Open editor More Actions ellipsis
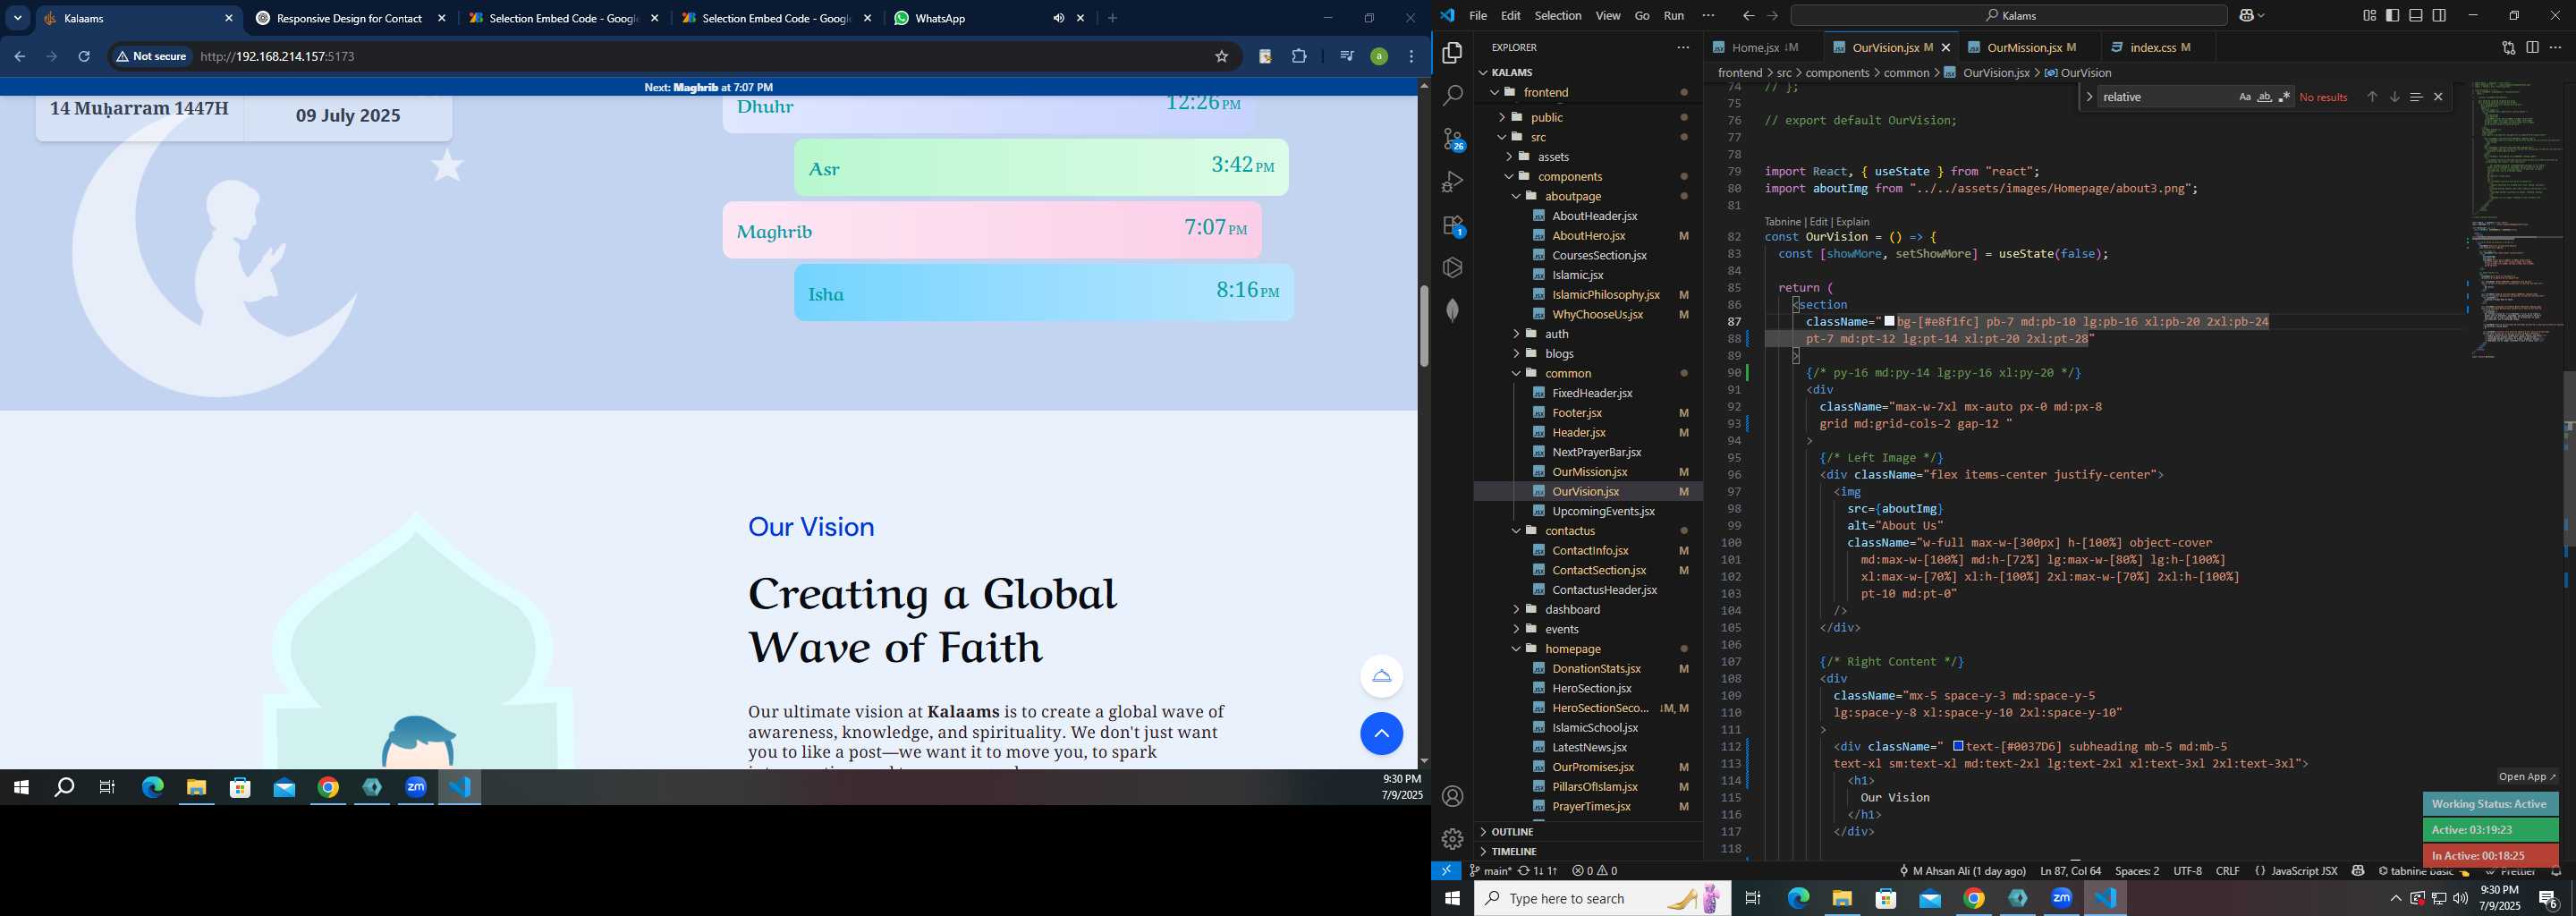 point(2555,47)
